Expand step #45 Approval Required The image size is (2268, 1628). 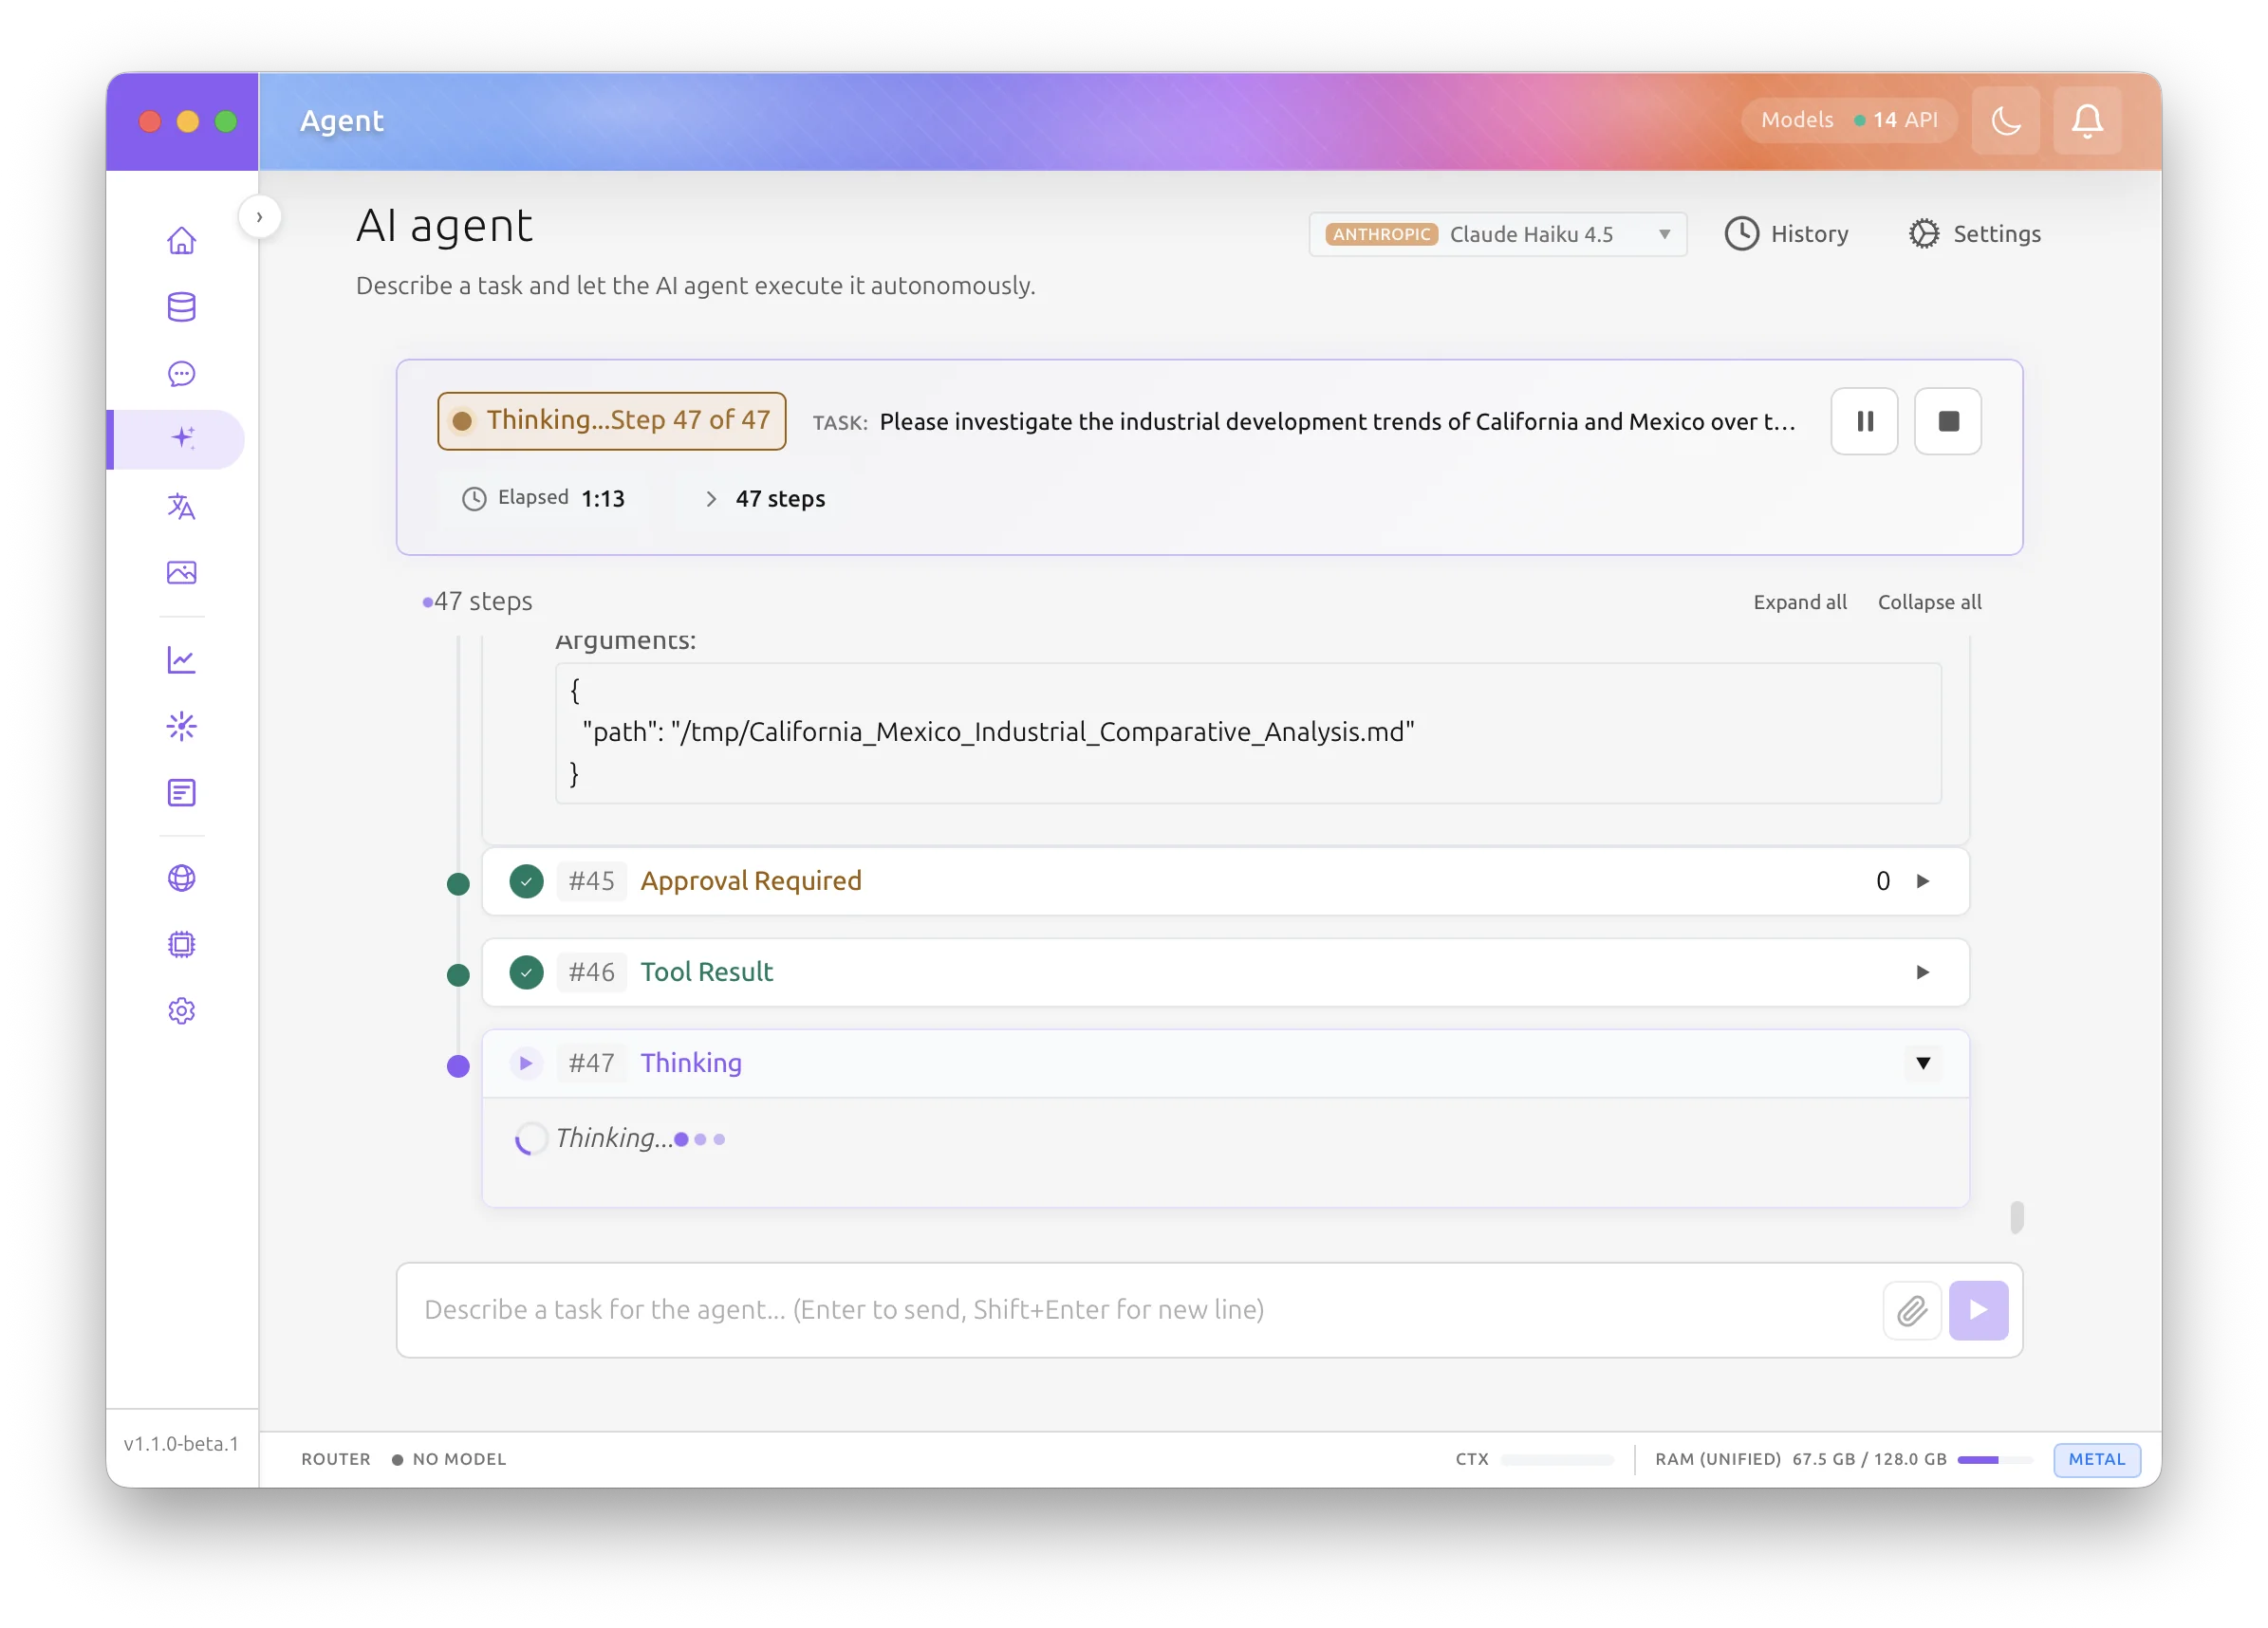1921,881
